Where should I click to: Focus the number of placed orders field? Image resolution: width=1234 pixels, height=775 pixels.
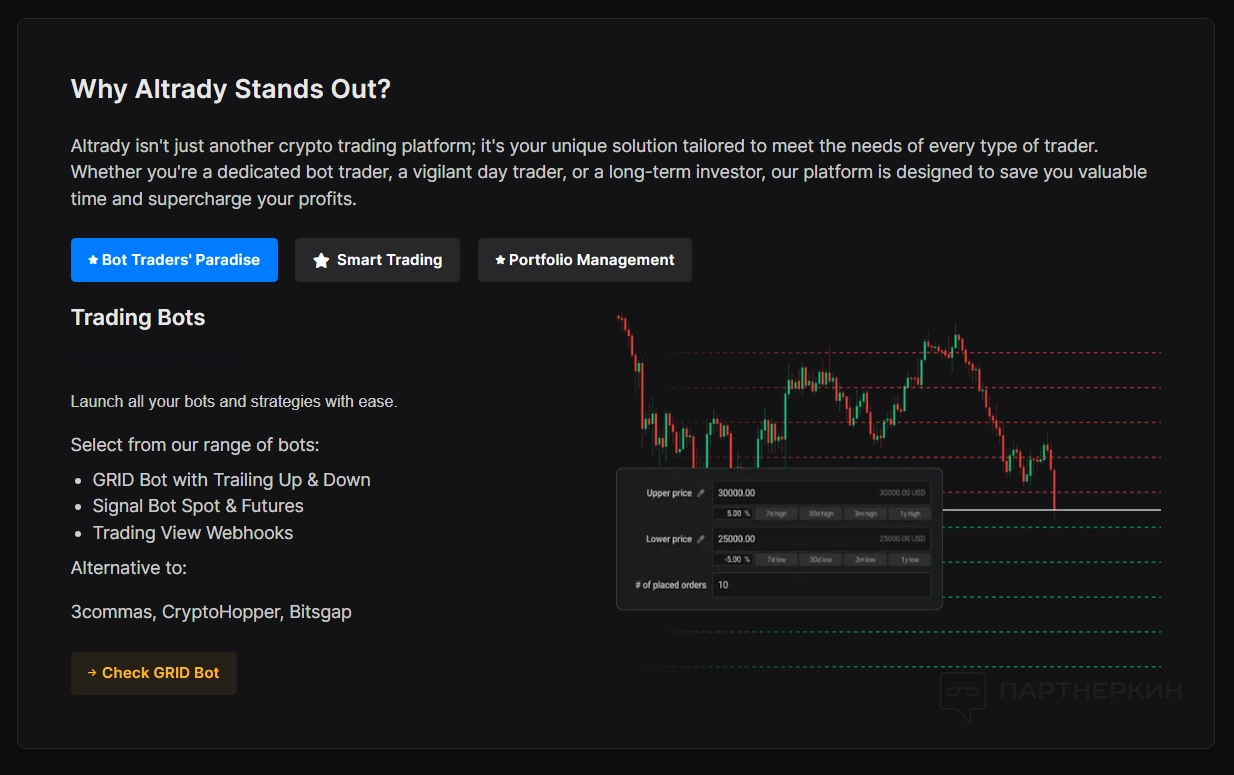pos(820,585)
